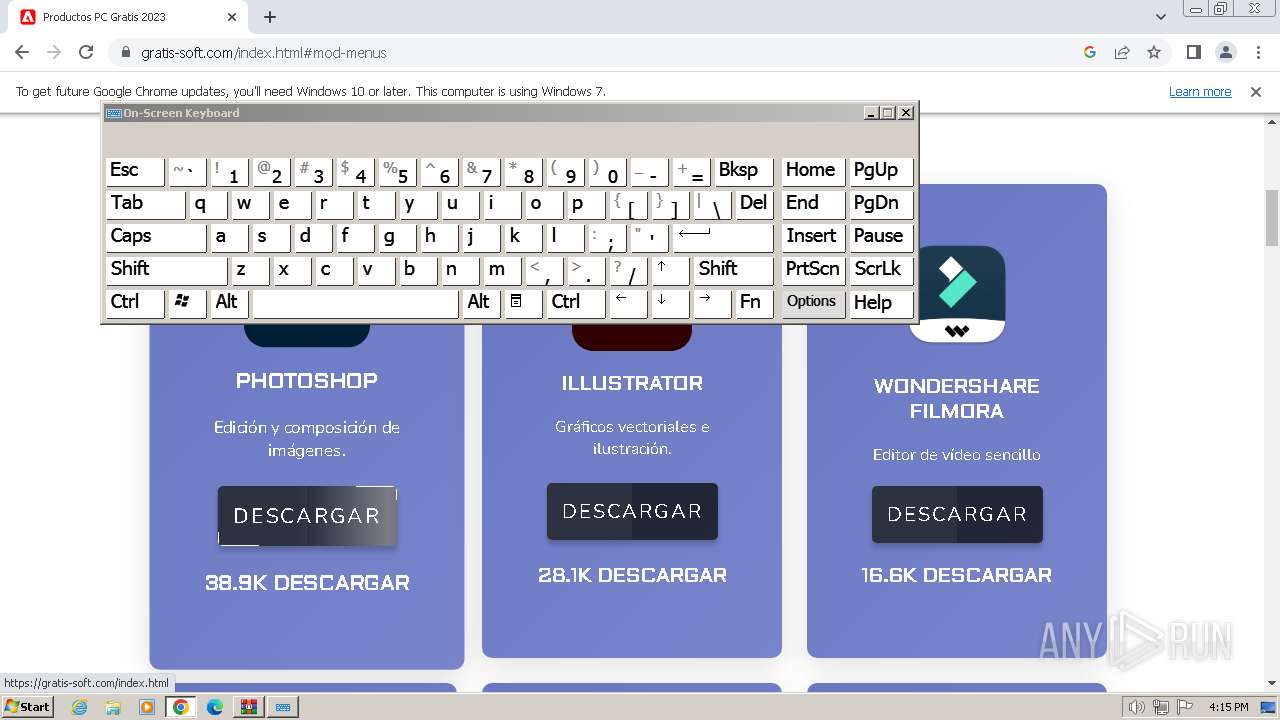The width and height of the screenshot is (1280, 720).
Task: Toggle the left Alt key on keyboard
Action: (x=229, y=303)
